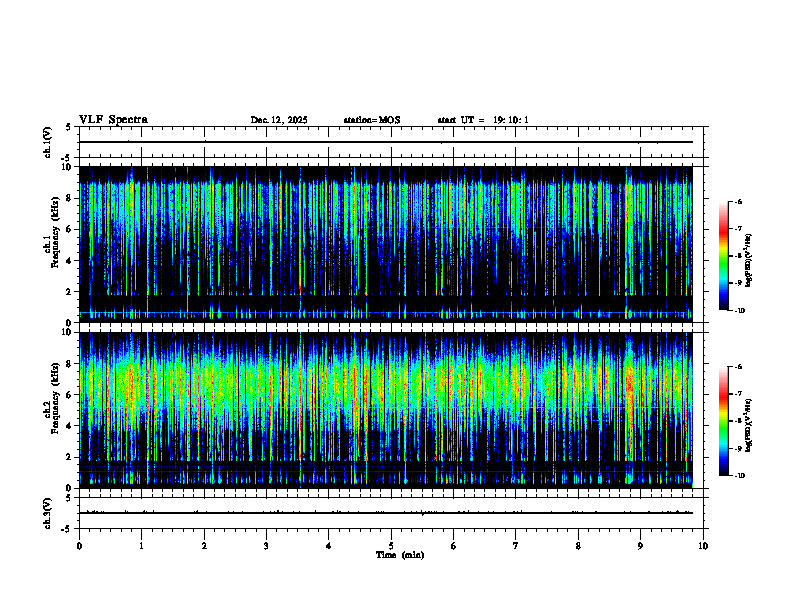
Task: Click time axis tick label "7"
Action: [x=516, y=546]
